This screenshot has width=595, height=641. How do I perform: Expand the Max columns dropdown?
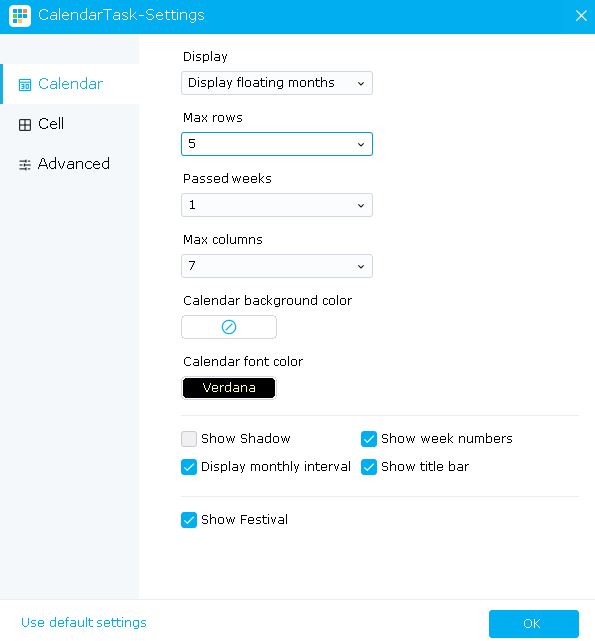pos(277,266)
